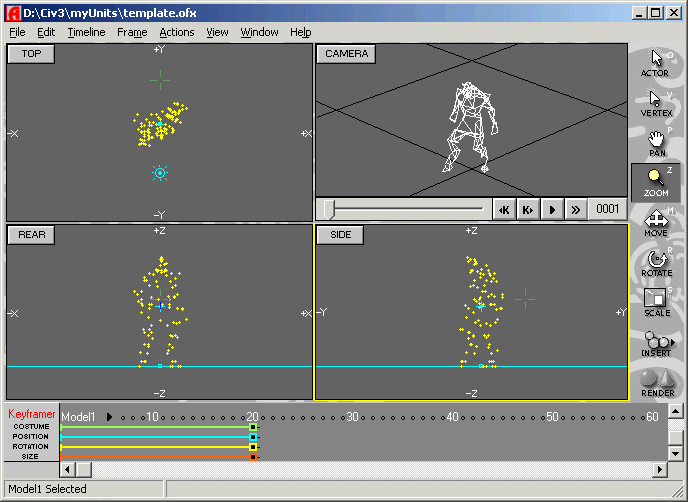The width and height of the screenshot is (688, 502).
Task: Click the cyan light source in TOP view
Action: [x=160, y=173]
